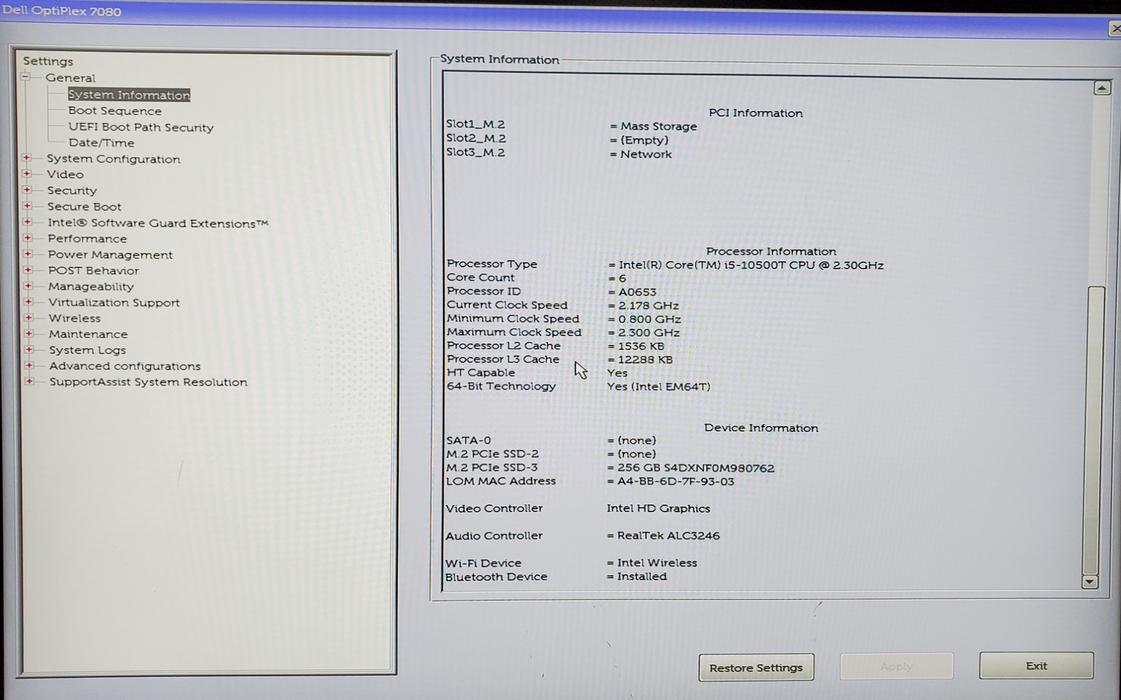Click the Exit button

pos(1036,666)
